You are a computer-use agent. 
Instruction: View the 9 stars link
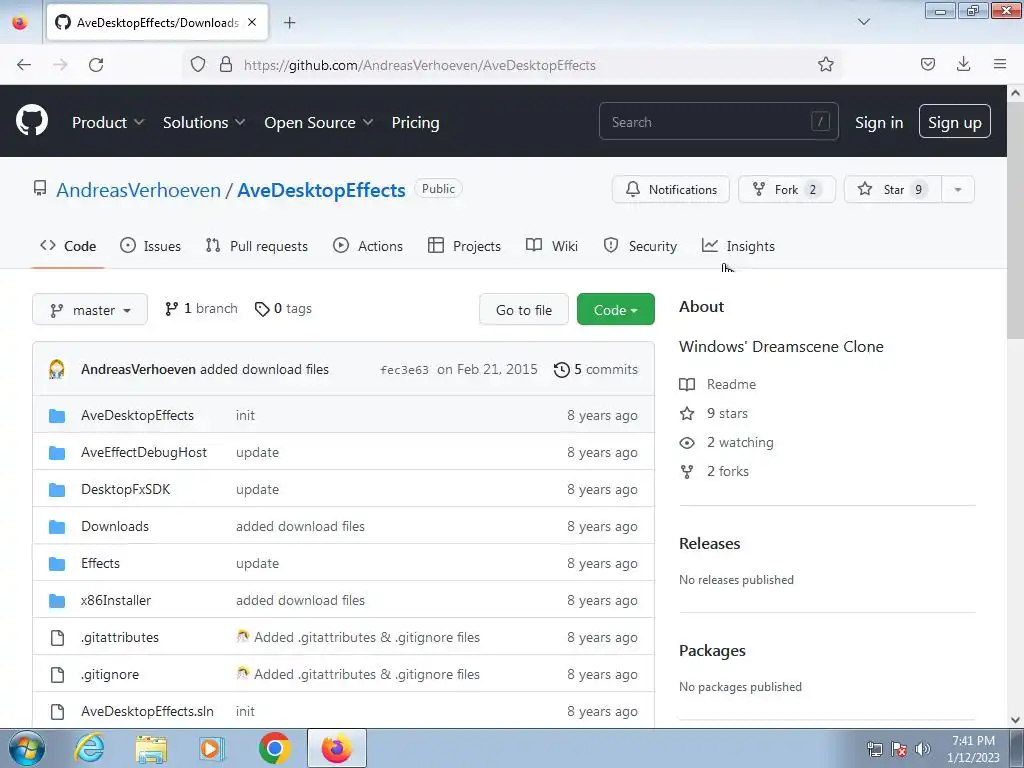pyautogui.click(x=714, y=413)
